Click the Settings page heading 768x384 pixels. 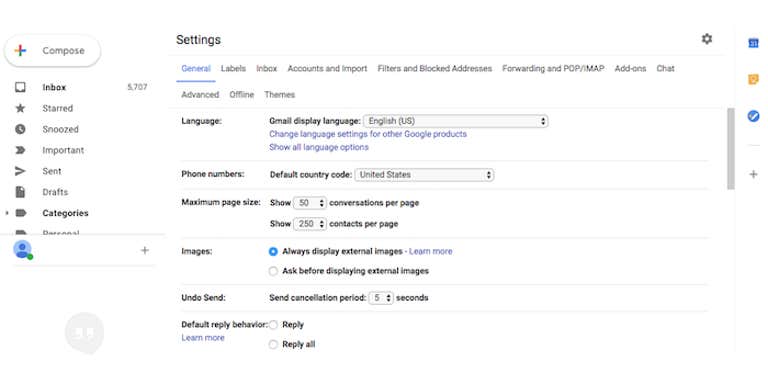[198, 40]
